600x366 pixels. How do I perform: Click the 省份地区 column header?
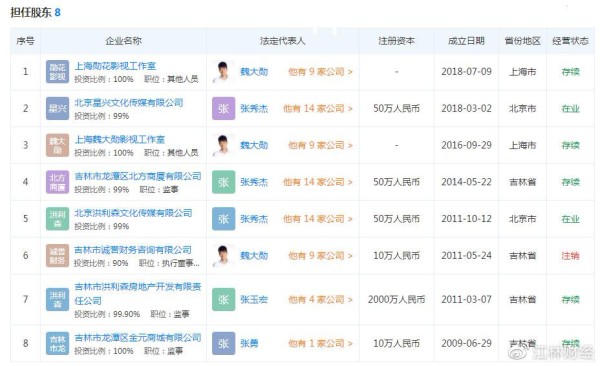[522, 41]
